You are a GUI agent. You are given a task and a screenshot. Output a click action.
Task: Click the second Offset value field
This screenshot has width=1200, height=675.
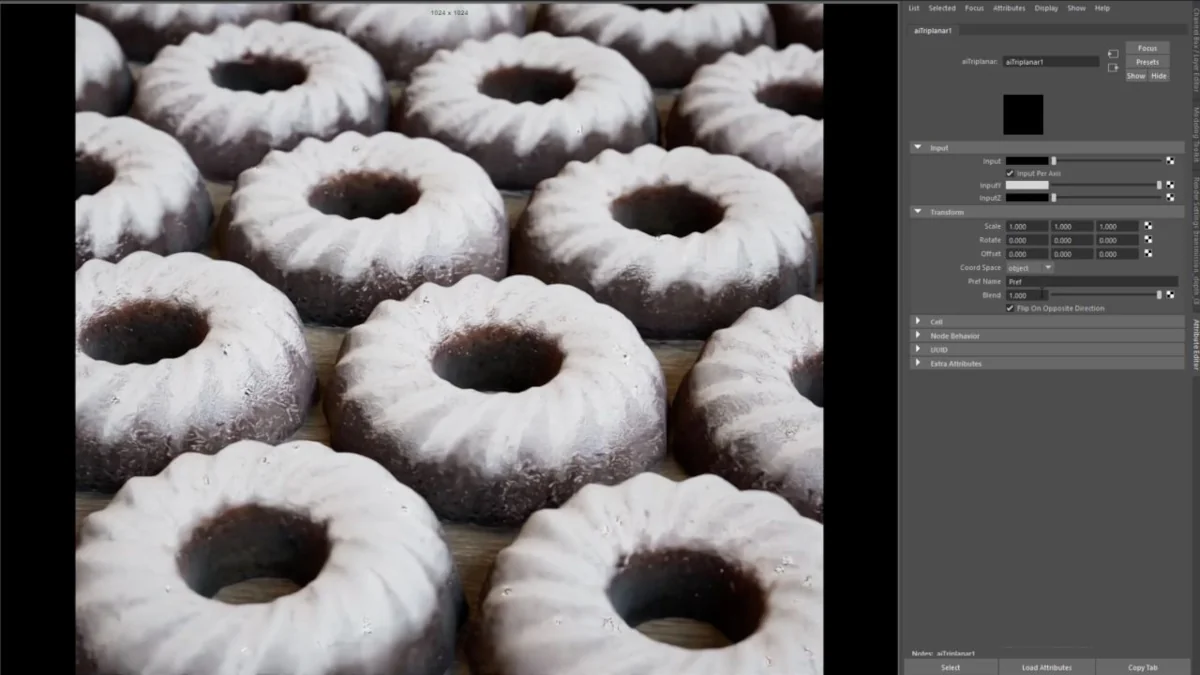(1071, 254)
